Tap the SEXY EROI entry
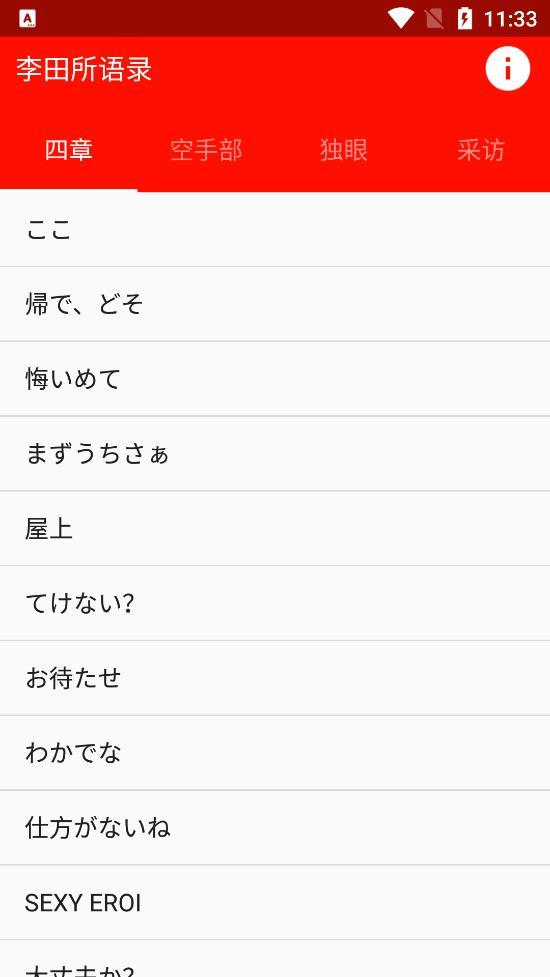The height and width of the screenshot is (977, 550). pos(275,902)
